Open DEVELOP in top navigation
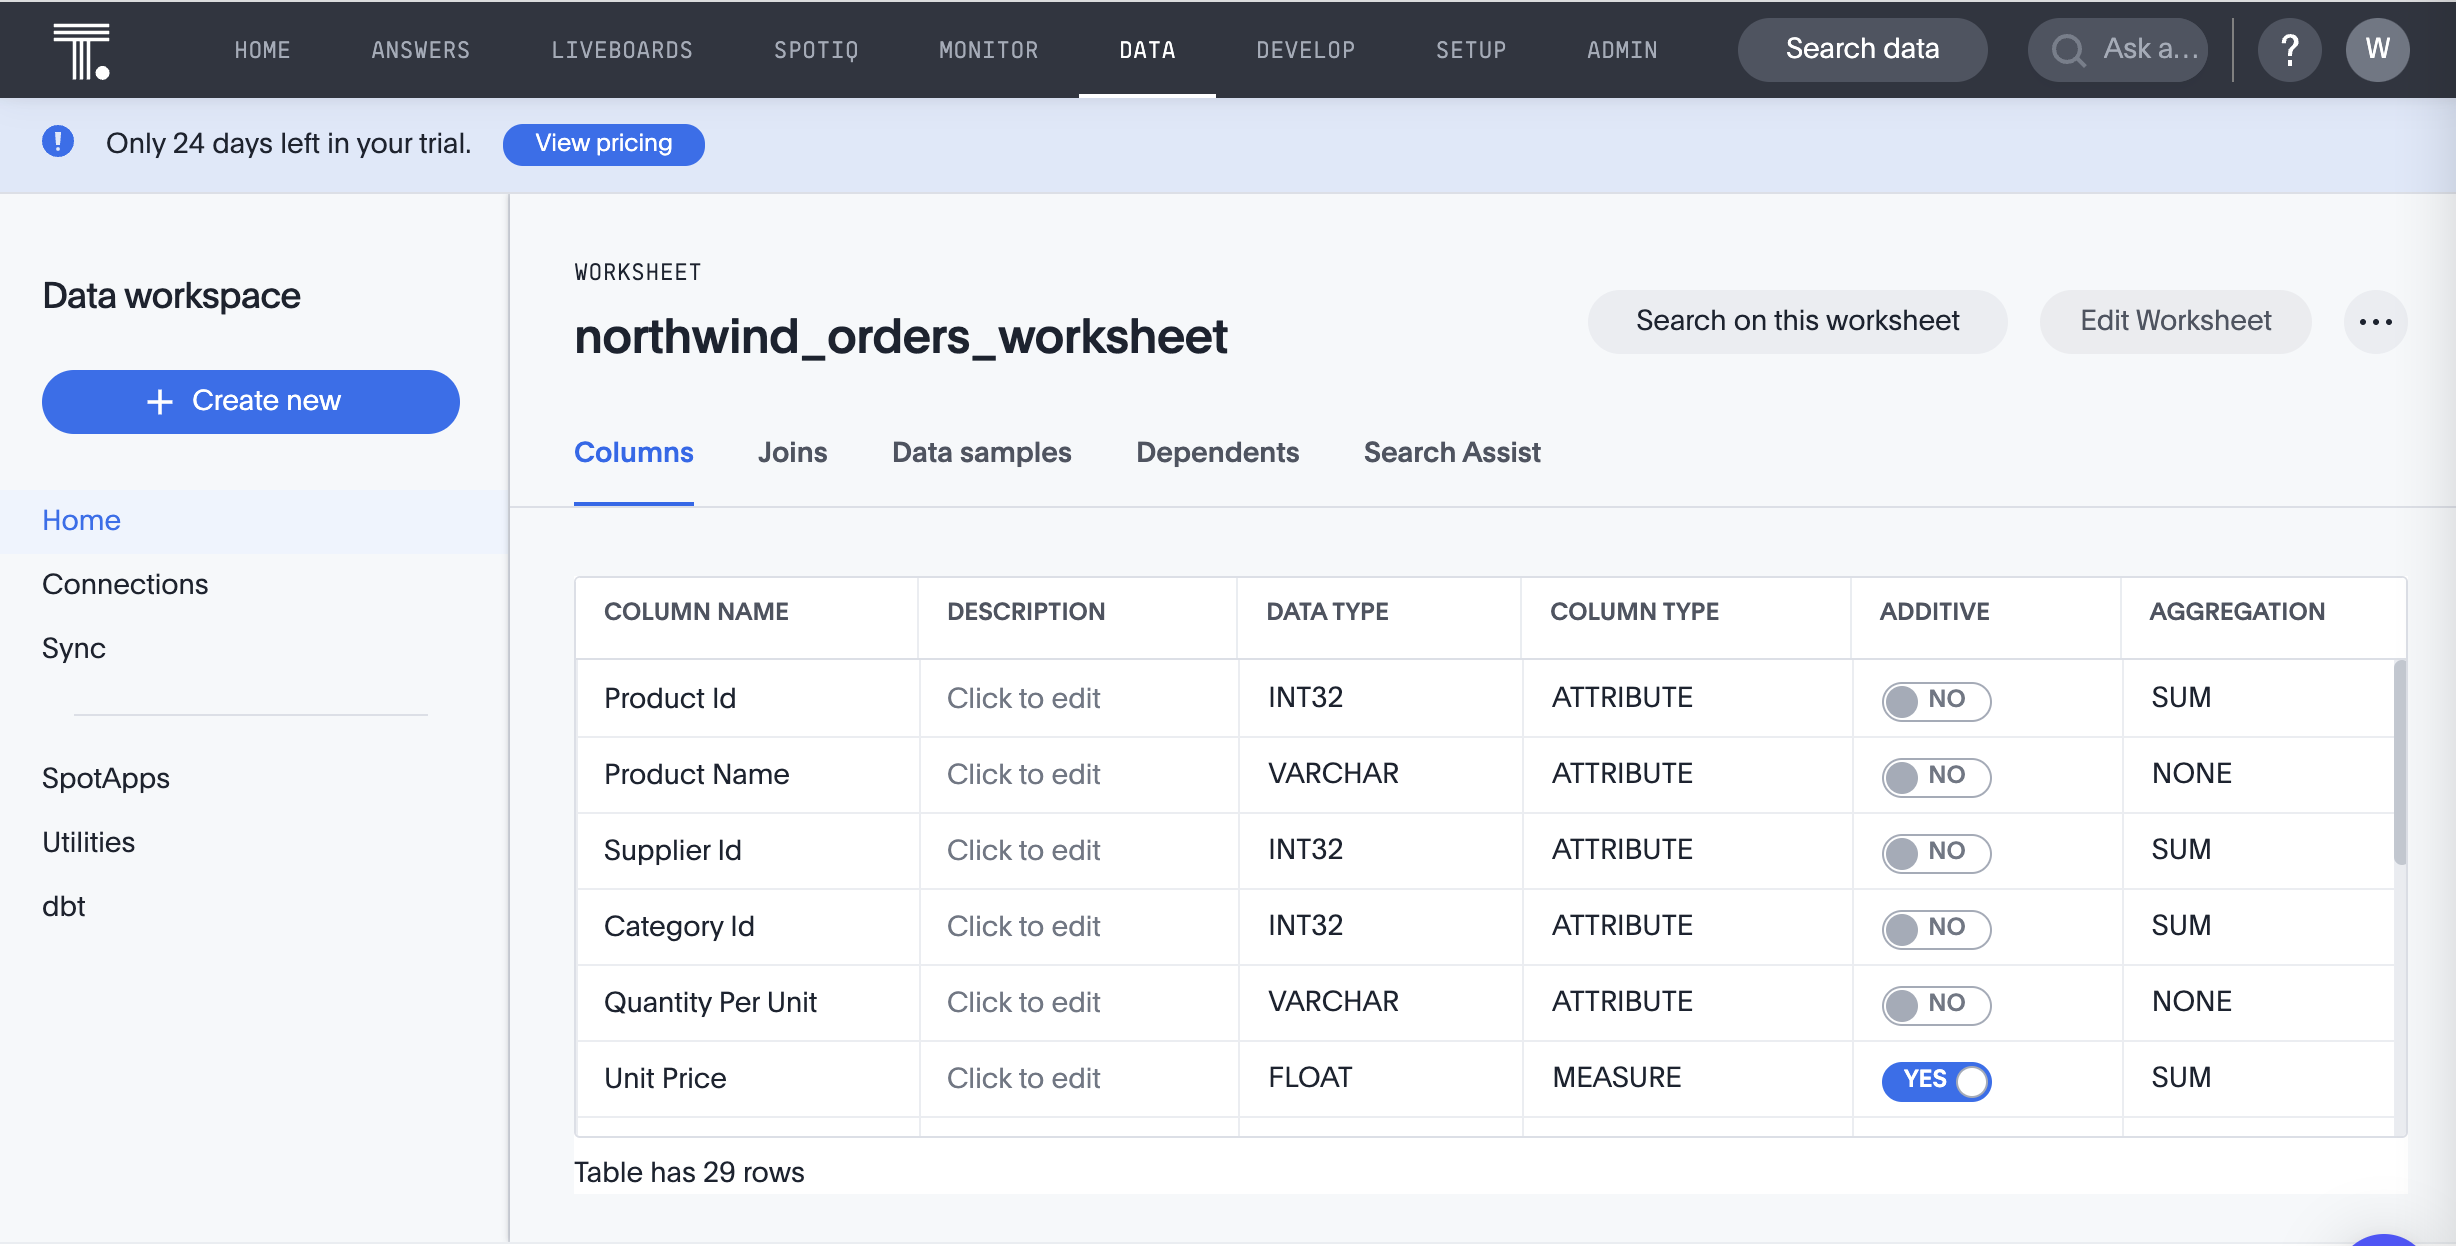Screen dimensions: 2456x1246 (1305, 50)
